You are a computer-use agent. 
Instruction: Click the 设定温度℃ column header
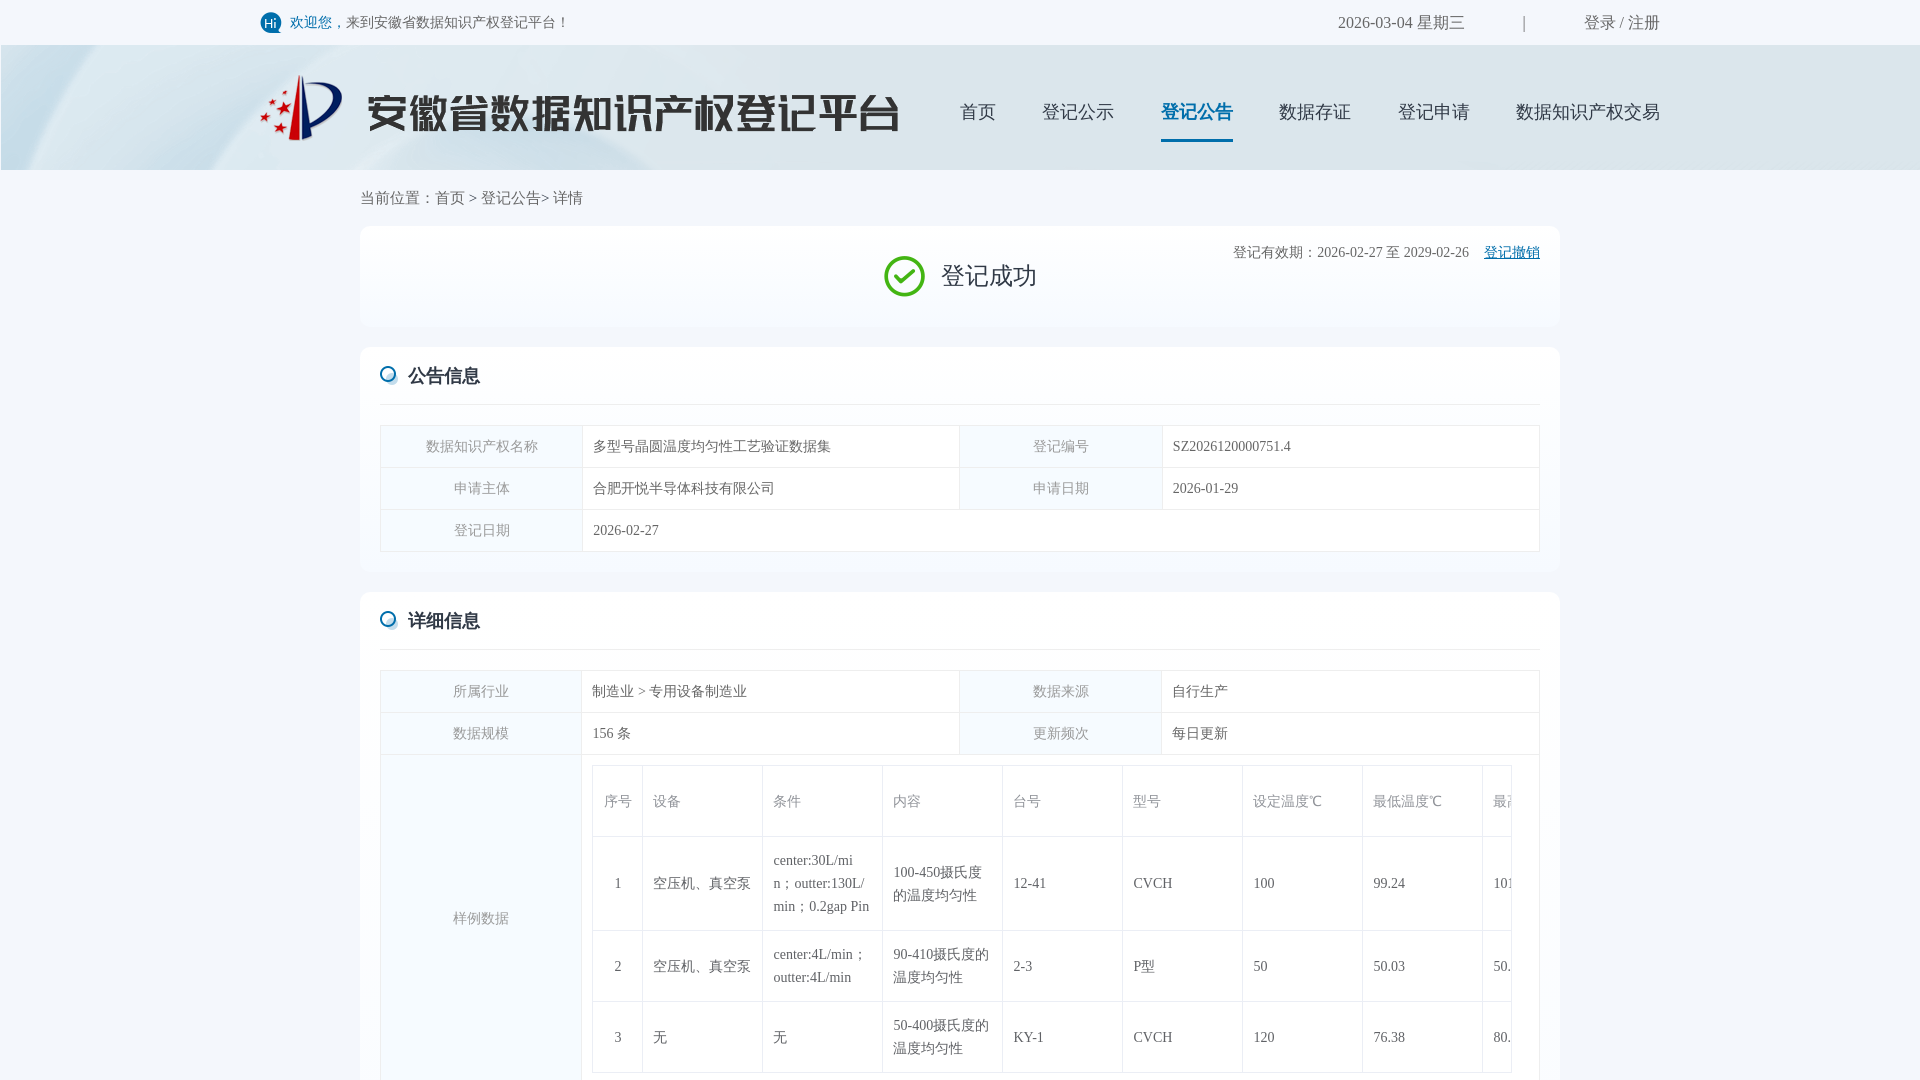1302,802
